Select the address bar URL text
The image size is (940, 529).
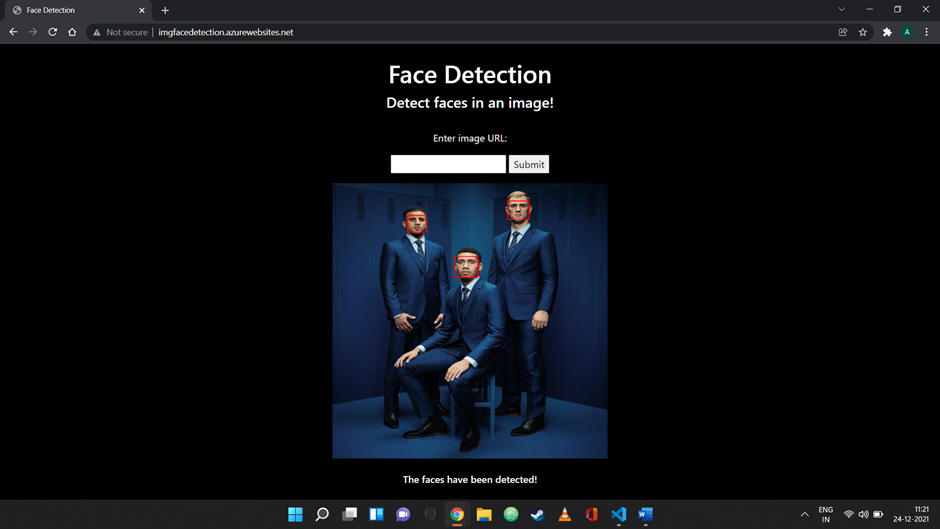pos(225,32)
